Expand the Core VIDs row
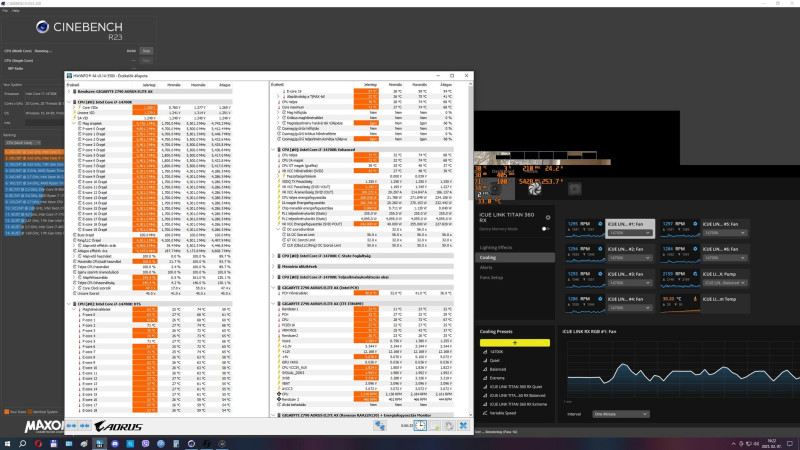 [x=74, y=108]
